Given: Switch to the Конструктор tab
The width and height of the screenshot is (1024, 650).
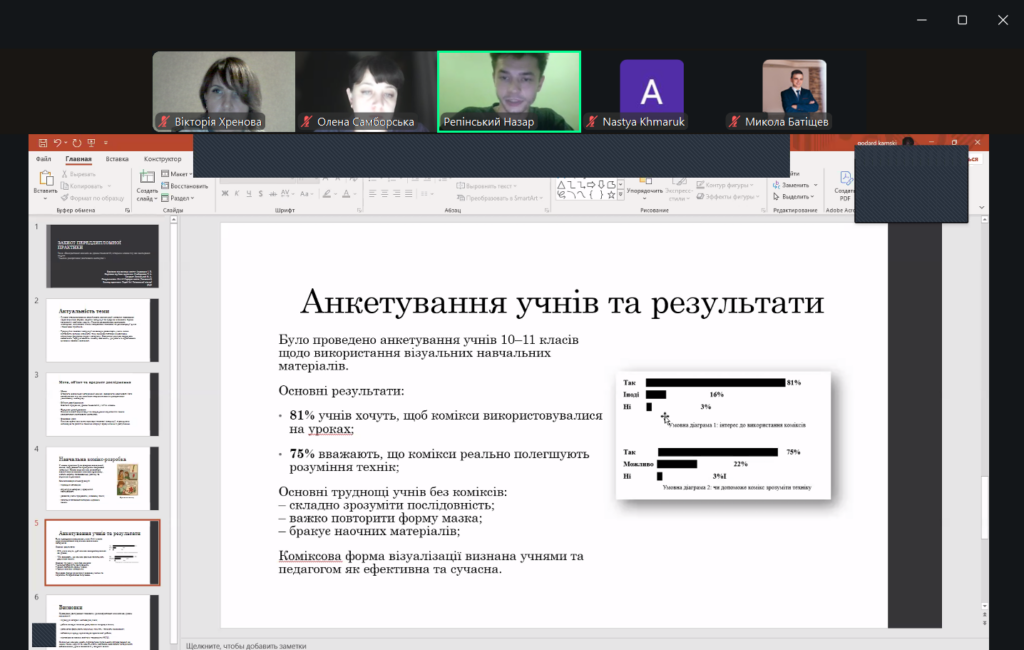Looking at the screenshot, I should pos(162,159).
